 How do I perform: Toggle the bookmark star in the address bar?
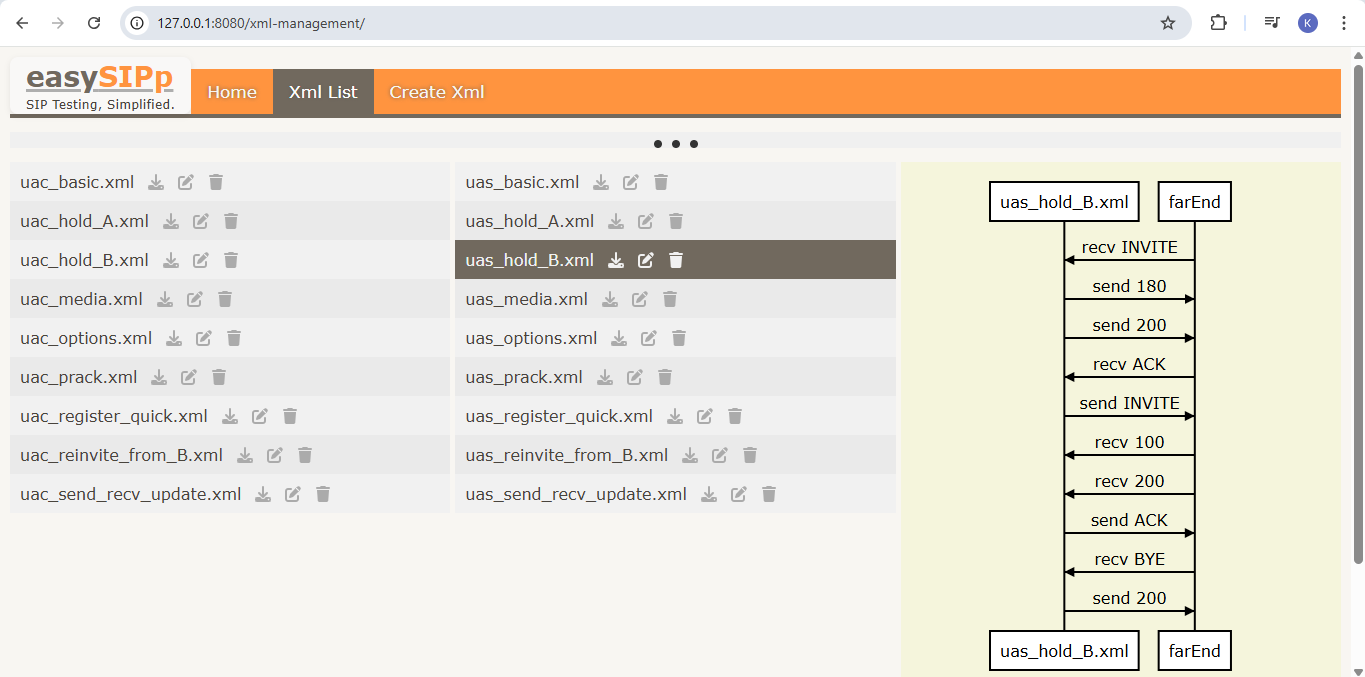pos(1167,22)
